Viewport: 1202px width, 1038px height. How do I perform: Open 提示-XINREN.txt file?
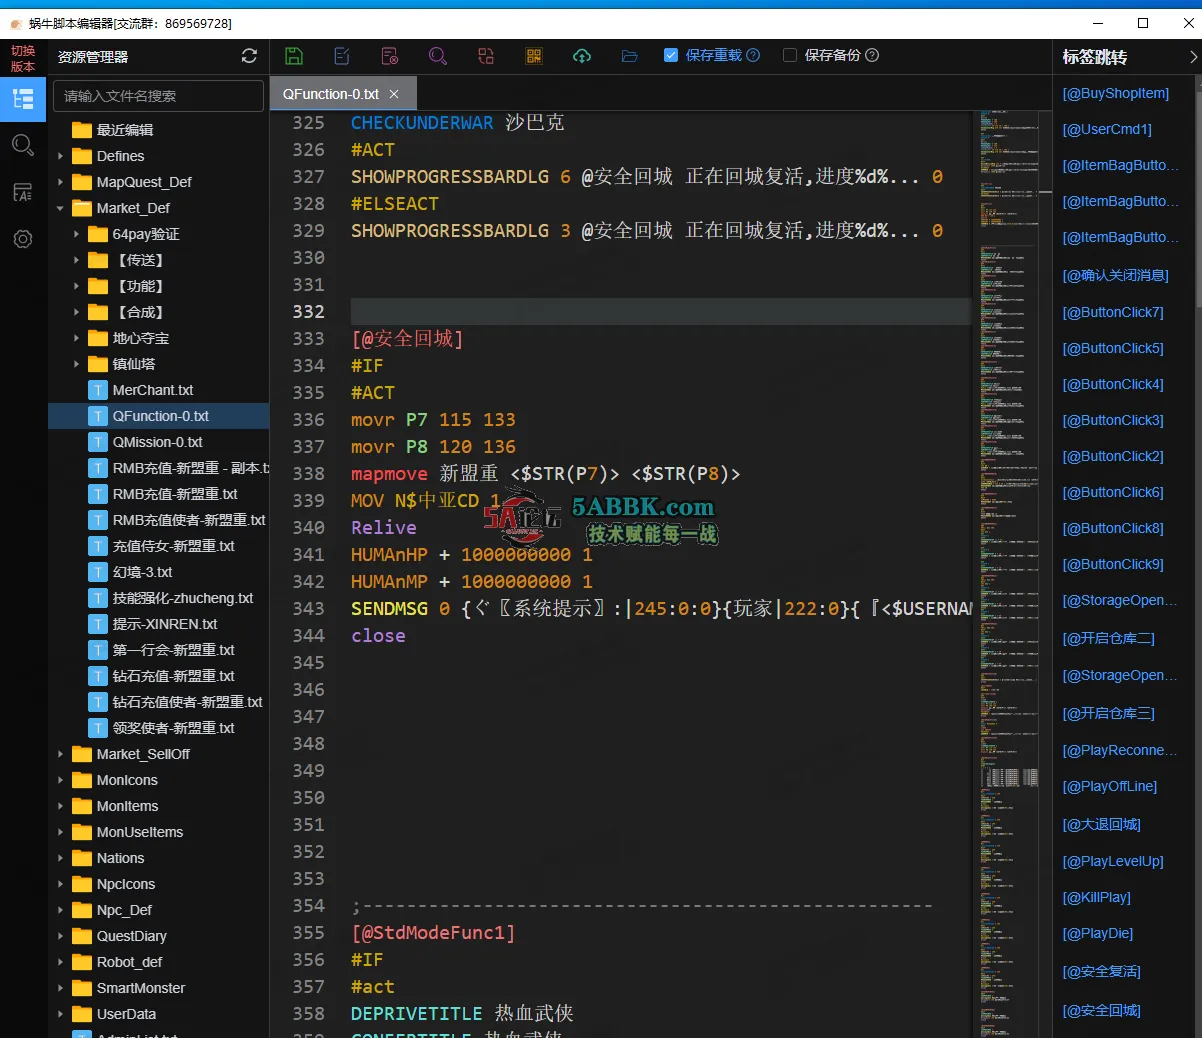tap(165, 624)
